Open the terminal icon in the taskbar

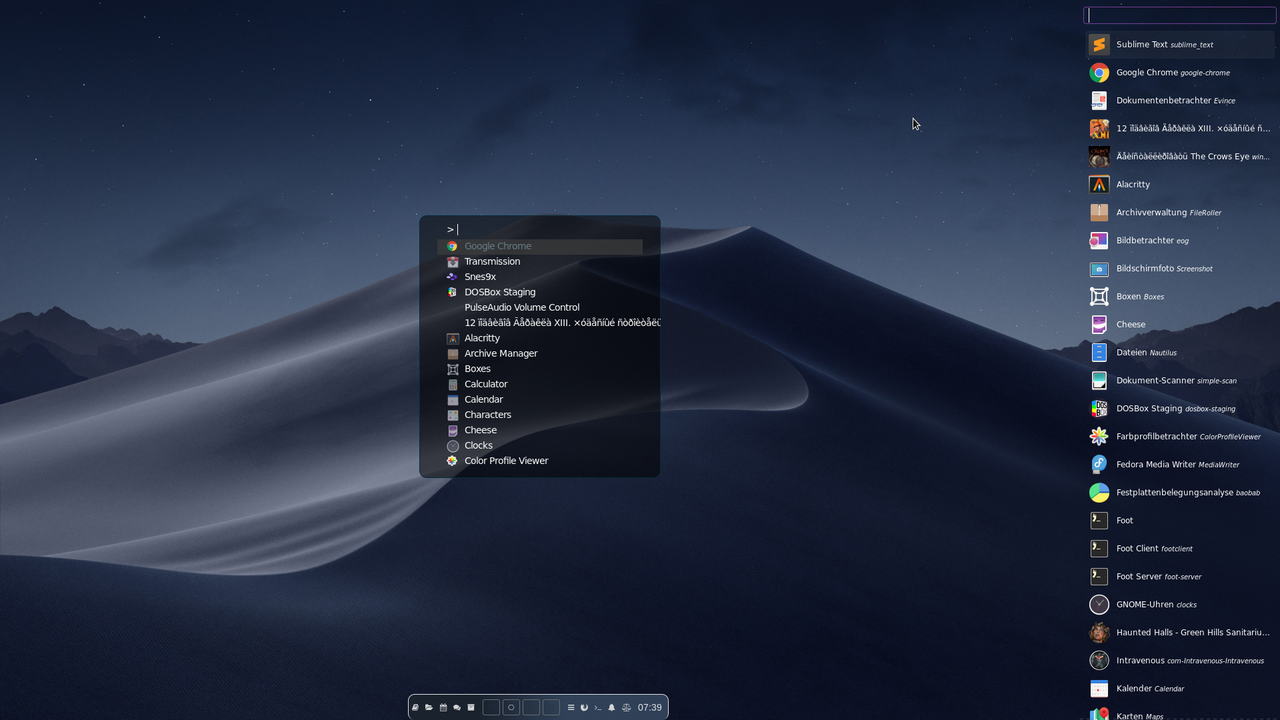click(598, 707)
